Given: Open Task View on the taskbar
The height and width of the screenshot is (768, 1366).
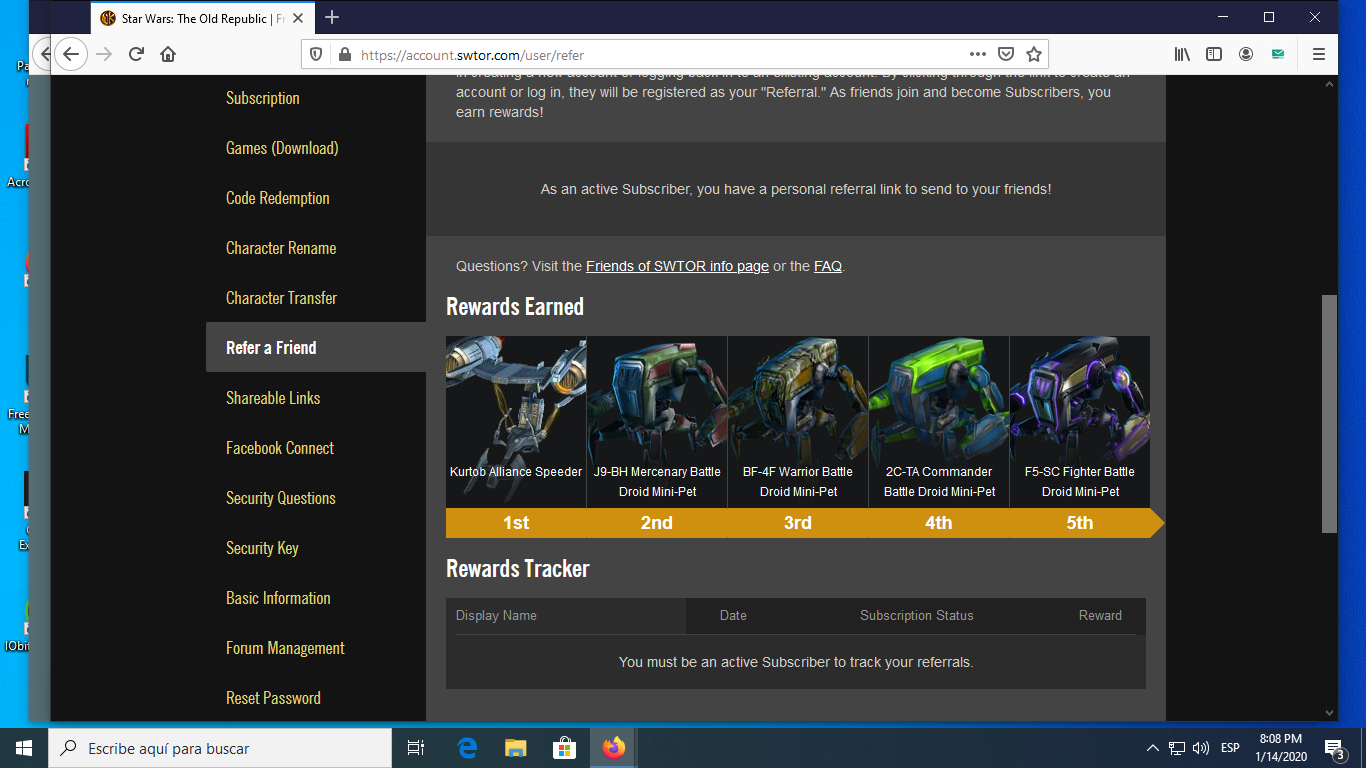Looking at the screenshot, I should [416, 748].
